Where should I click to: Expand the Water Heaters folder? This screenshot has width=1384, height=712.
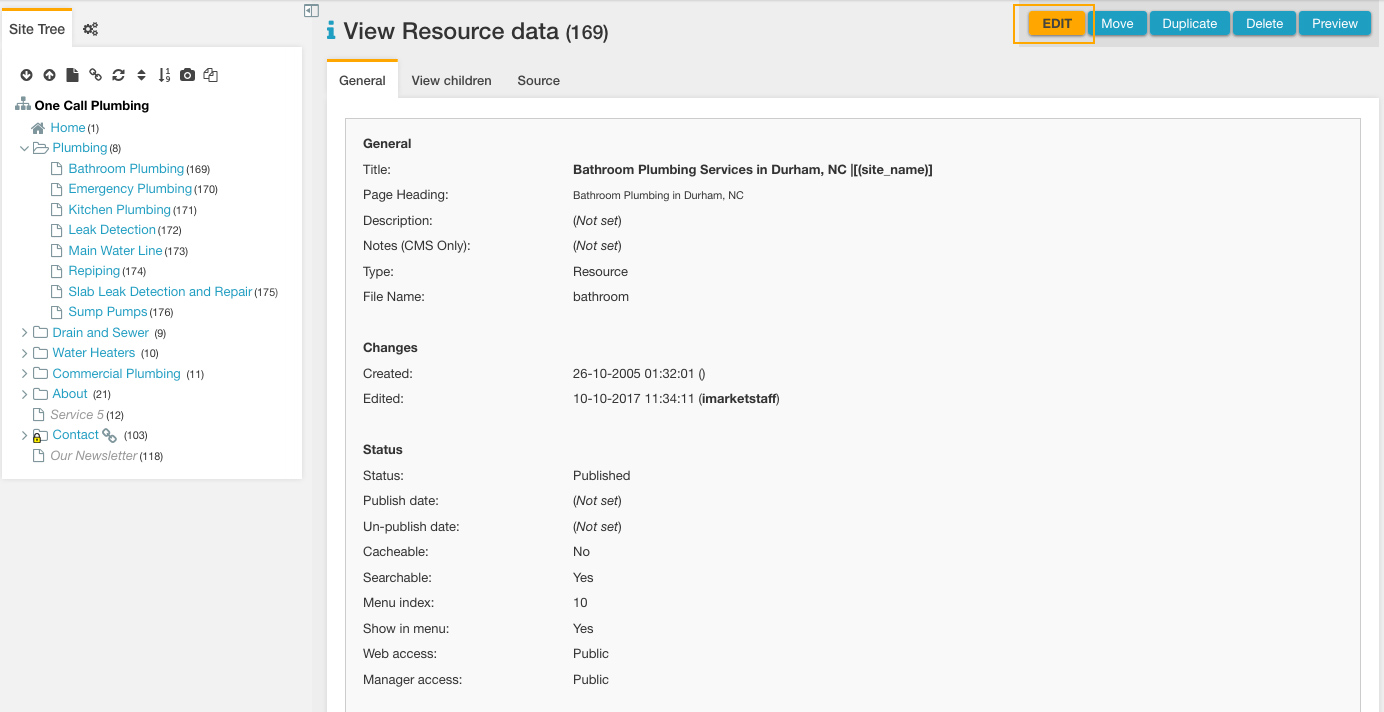[25, 353]
